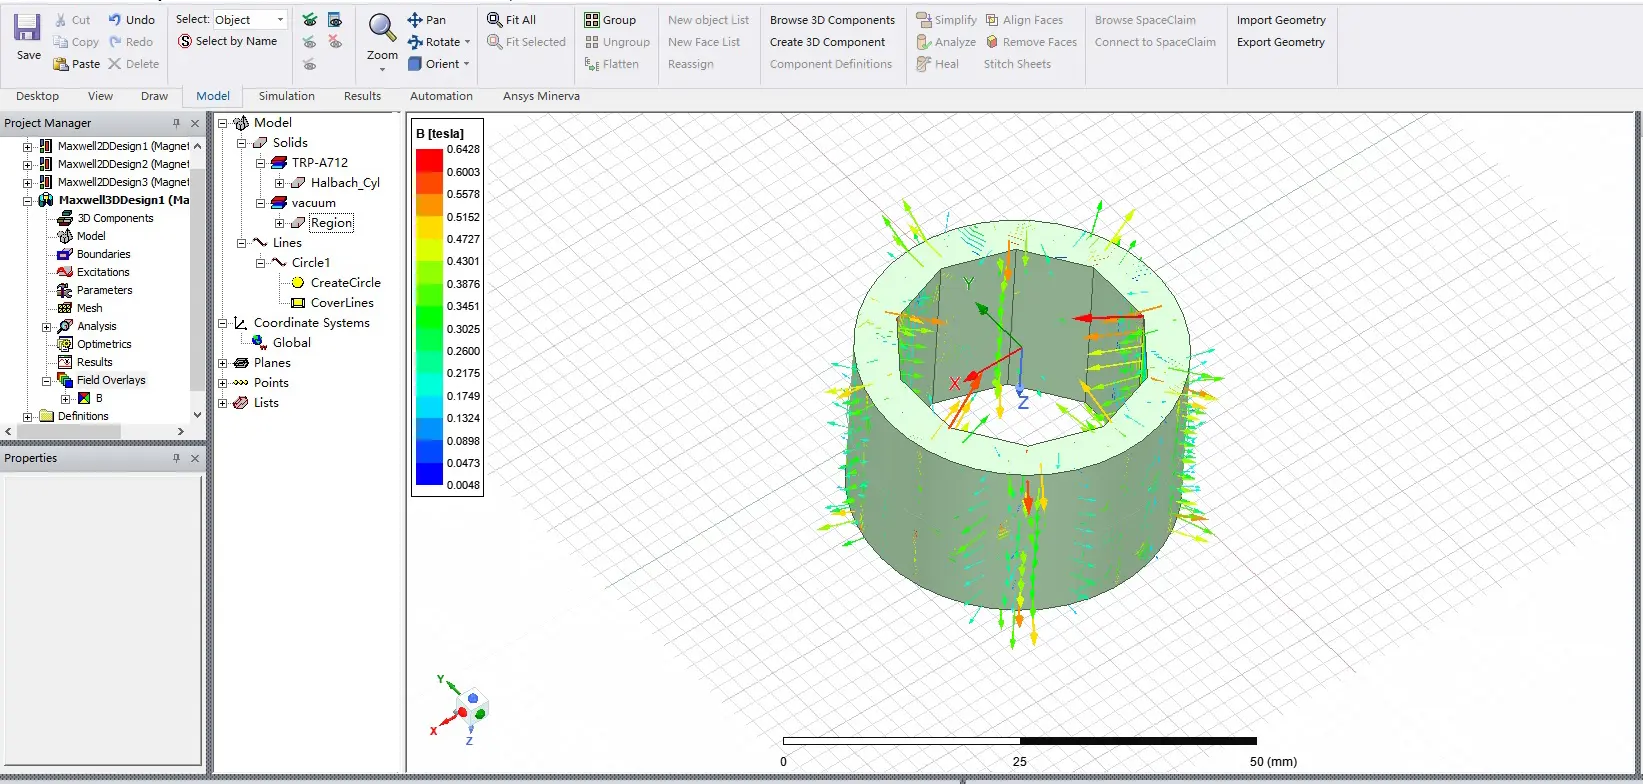Expand the Planes node in model tree
1643x784 pixels.
pyautogui.click(x=223, y=363)
